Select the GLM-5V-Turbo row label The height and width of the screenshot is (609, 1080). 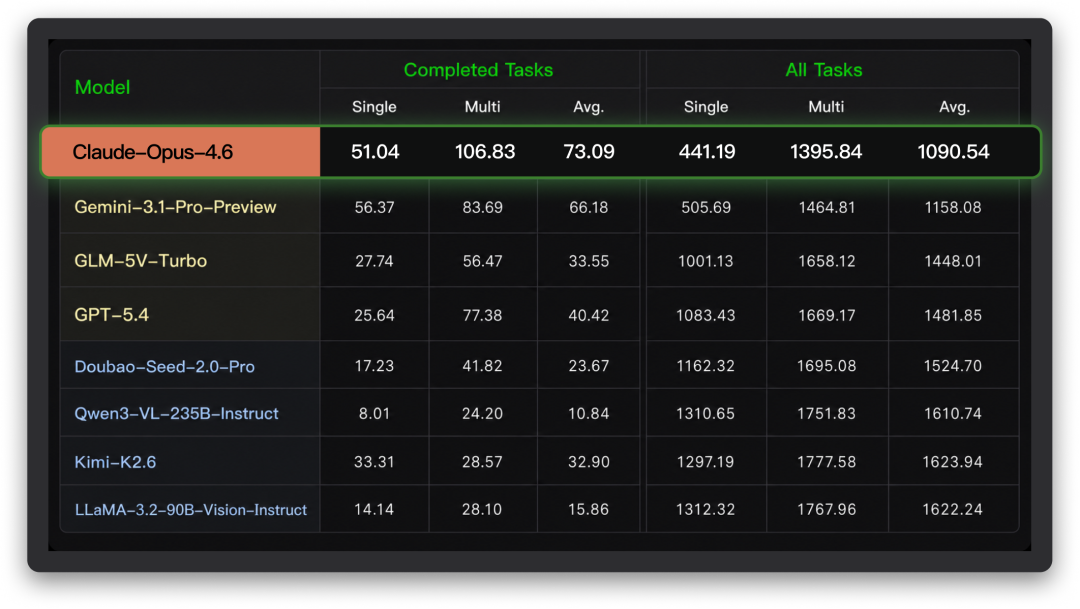[141, 261]
